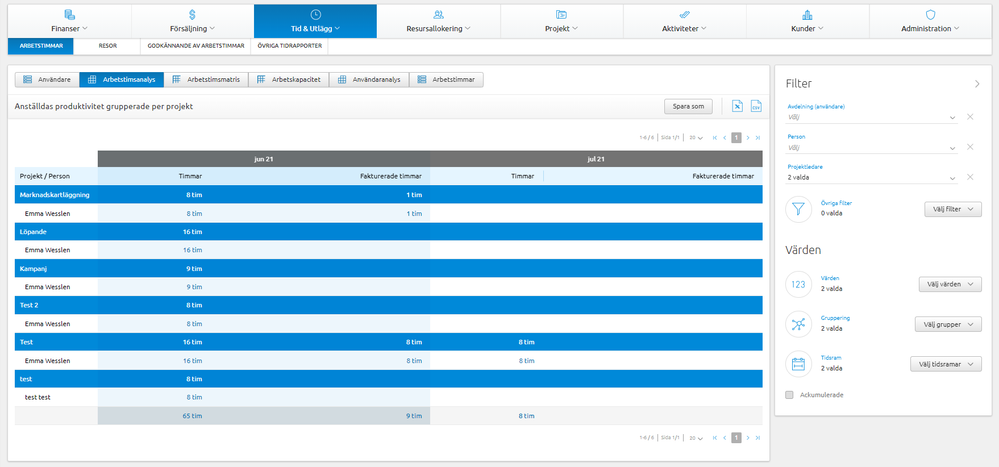Click the Spara som button

(x=688, y=106)
